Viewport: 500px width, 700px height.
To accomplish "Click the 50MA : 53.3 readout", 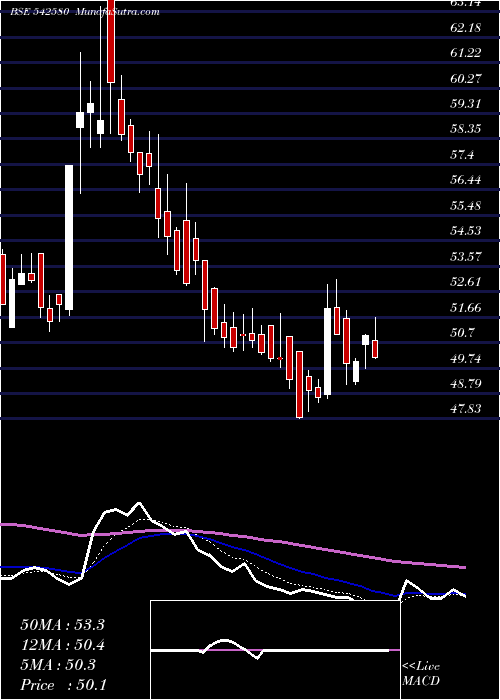I will click(62, 625).
